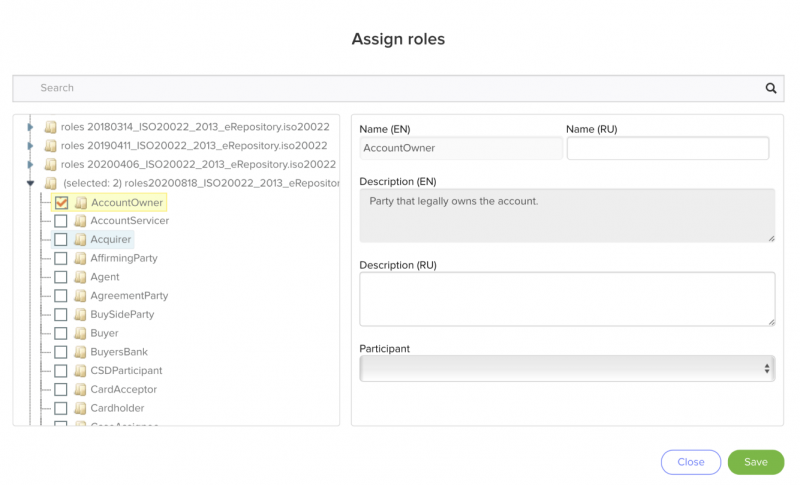Expand the roles 20200406 tree node
Viewport: 800px width, 485px height.
tap(30, 165)
